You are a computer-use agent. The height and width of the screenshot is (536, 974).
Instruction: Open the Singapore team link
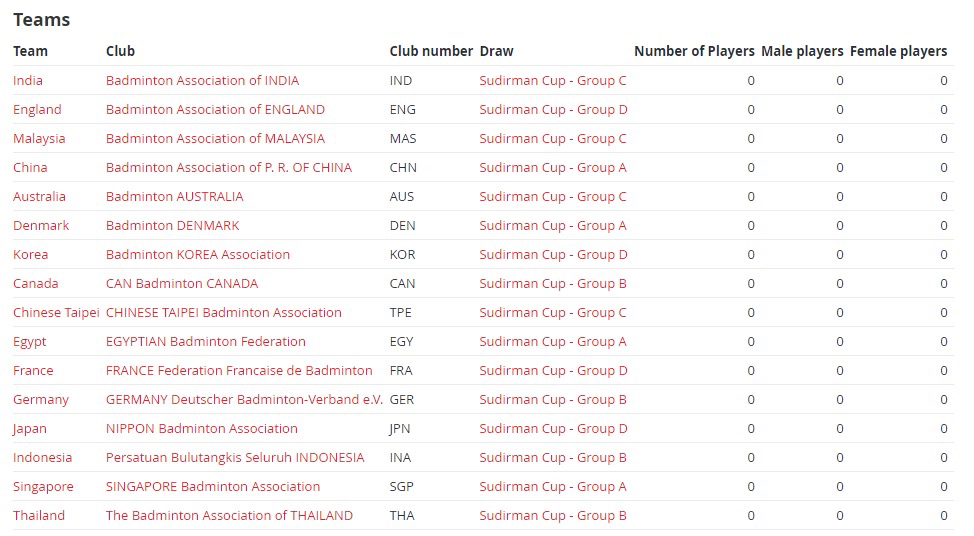tap(43, 487)
